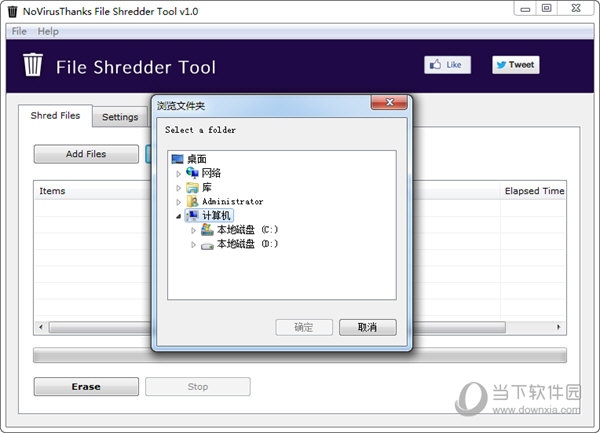
Task: Click the local disk D: drive icon
Action: tap(207, 243)
